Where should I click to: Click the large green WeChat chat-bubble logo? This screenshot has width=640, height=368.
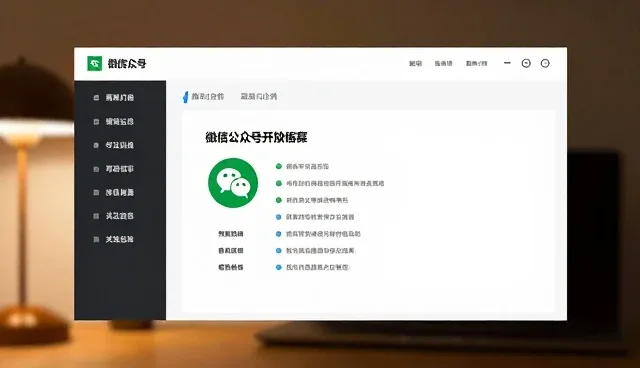point(233,183)
